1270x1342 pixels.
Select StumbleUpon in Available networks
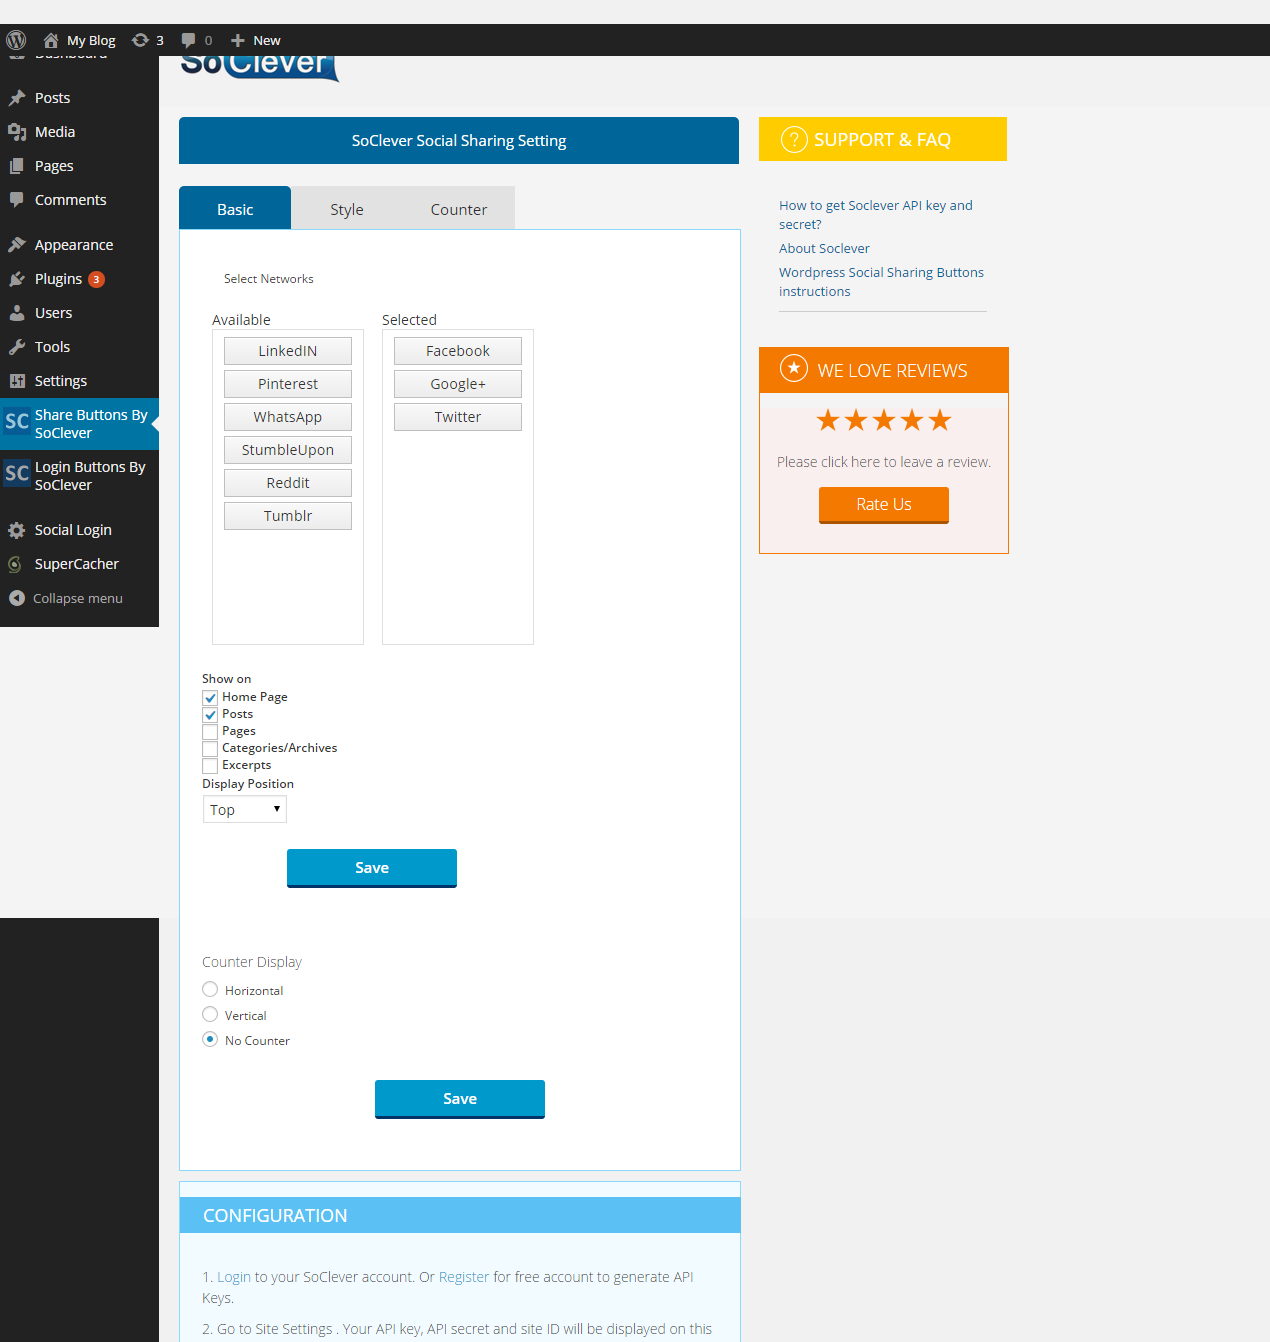288,450
